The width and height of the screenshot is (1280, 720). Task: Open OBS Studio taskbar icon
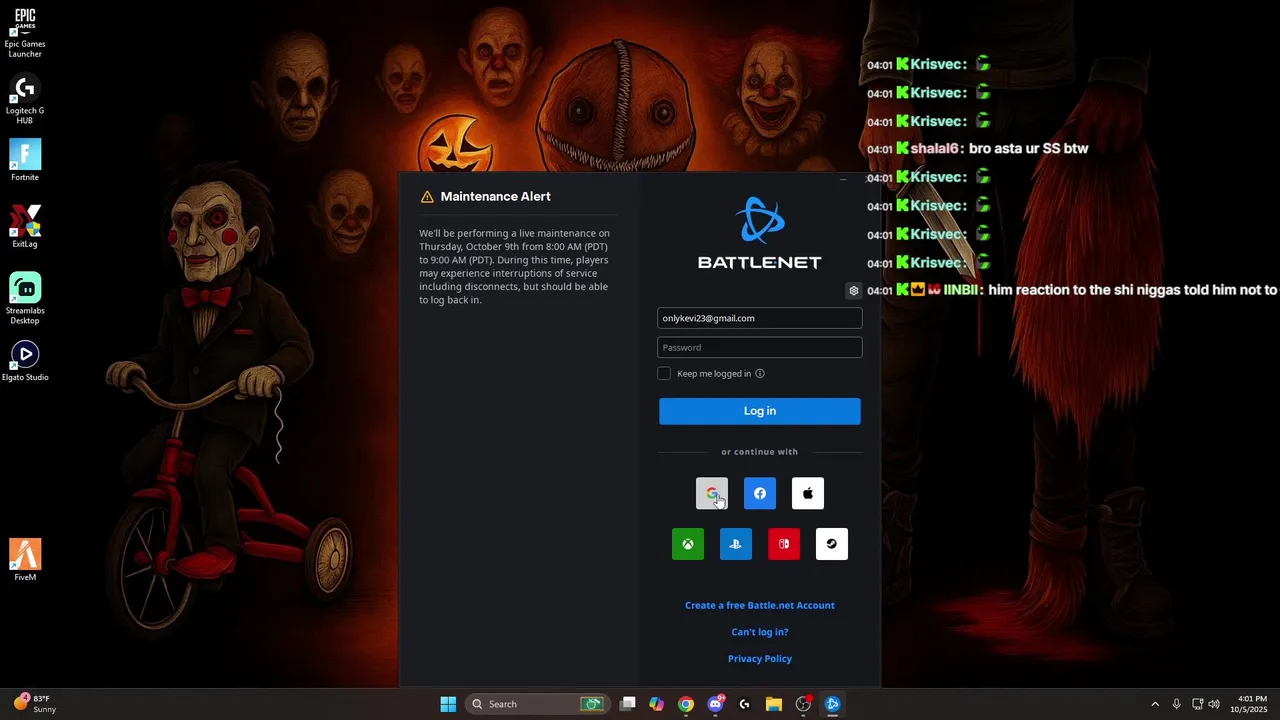pos(803,704)
